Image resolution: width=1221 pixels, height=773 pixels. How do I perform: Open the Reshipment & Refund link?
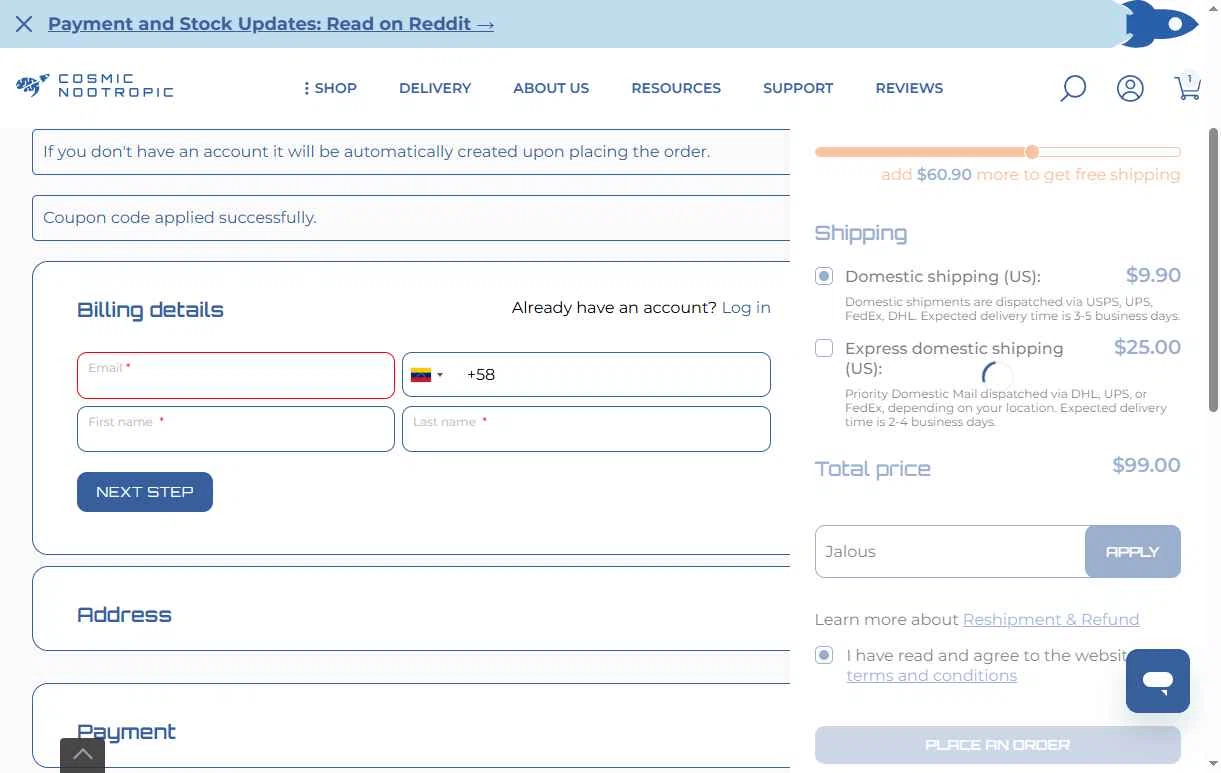point(1051,619)
